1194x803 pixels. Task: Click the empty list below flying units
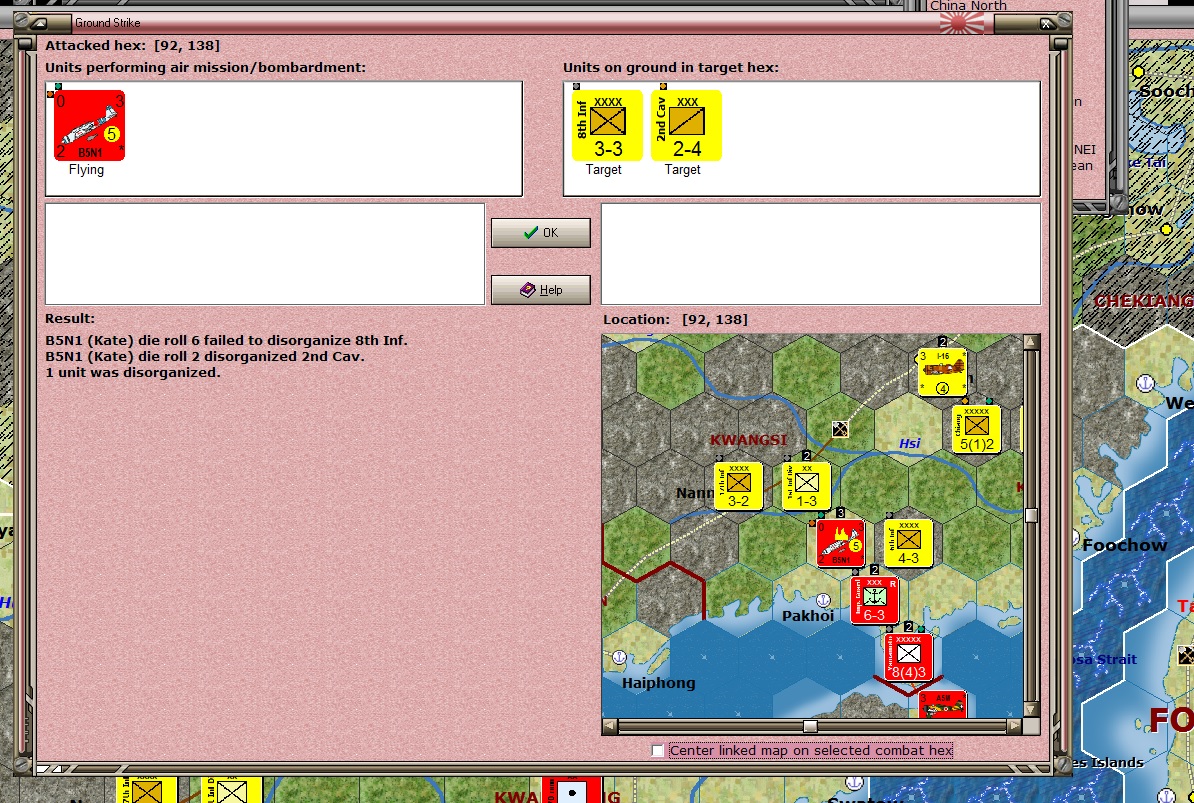click(265, 253)
